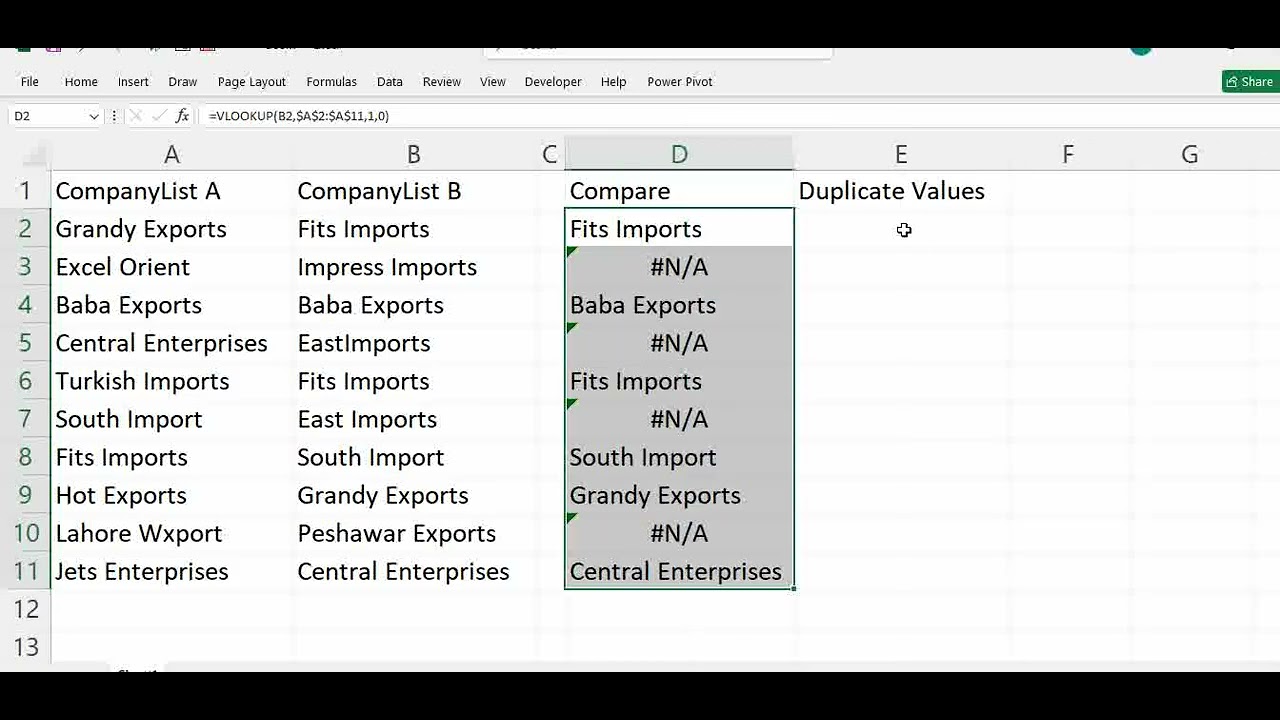Open the Data tab

click(x=390, y=82)
